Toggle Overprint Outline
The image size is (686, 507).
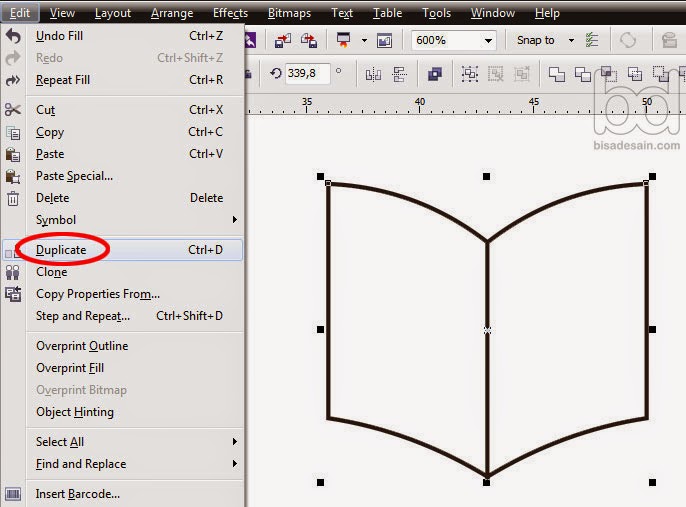pyautogui.click(x=122, y=346)
